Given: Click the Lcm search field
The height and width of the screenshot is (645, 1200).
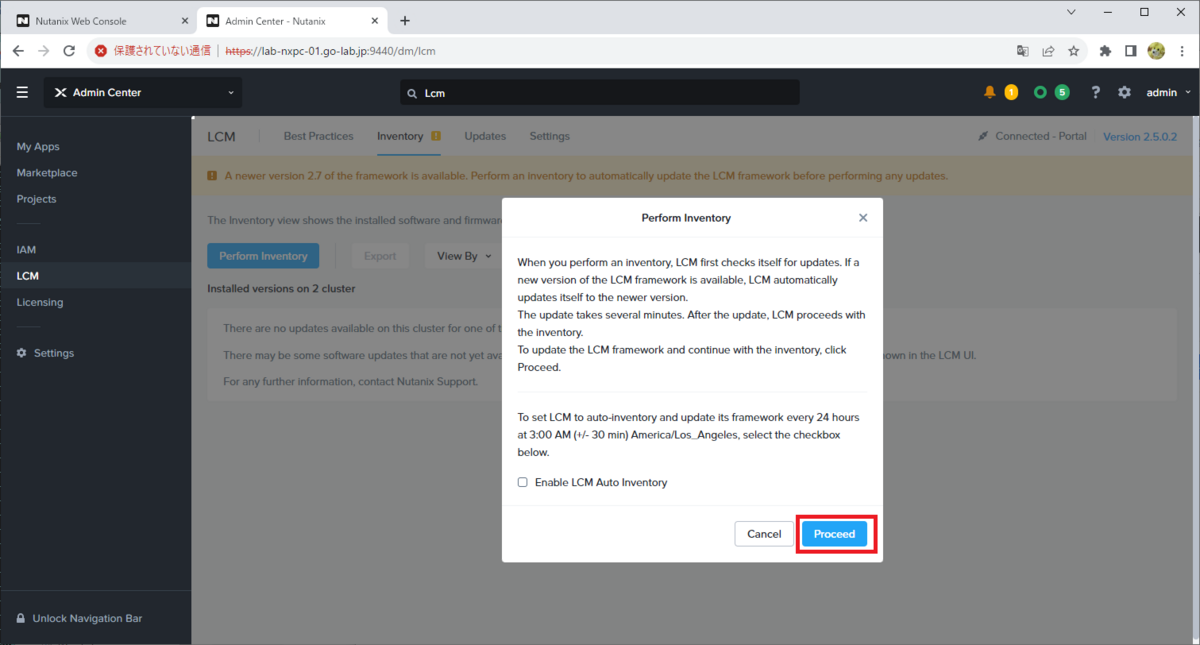Looking at the screenshot, I should point(600,93).
